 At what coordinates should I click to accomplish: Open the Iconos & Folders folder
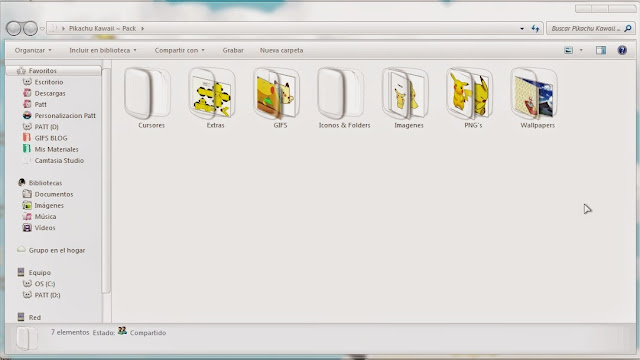click(344, 98)
